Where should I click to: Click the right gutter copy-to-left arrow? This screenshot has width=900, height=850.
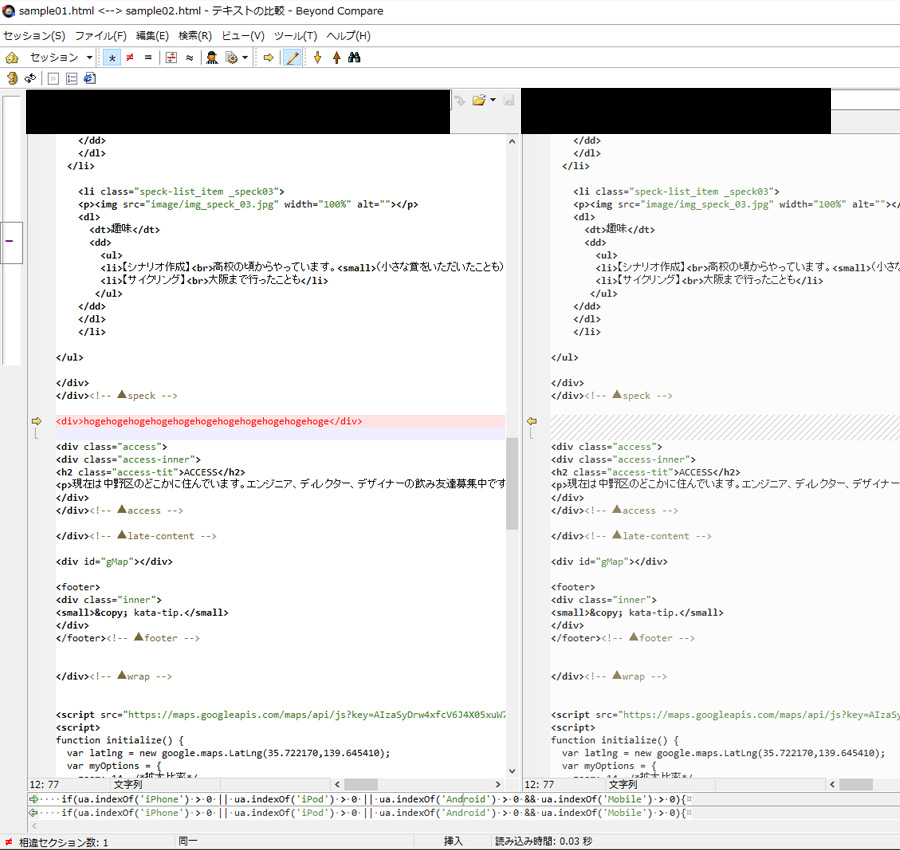pos(532,422)
